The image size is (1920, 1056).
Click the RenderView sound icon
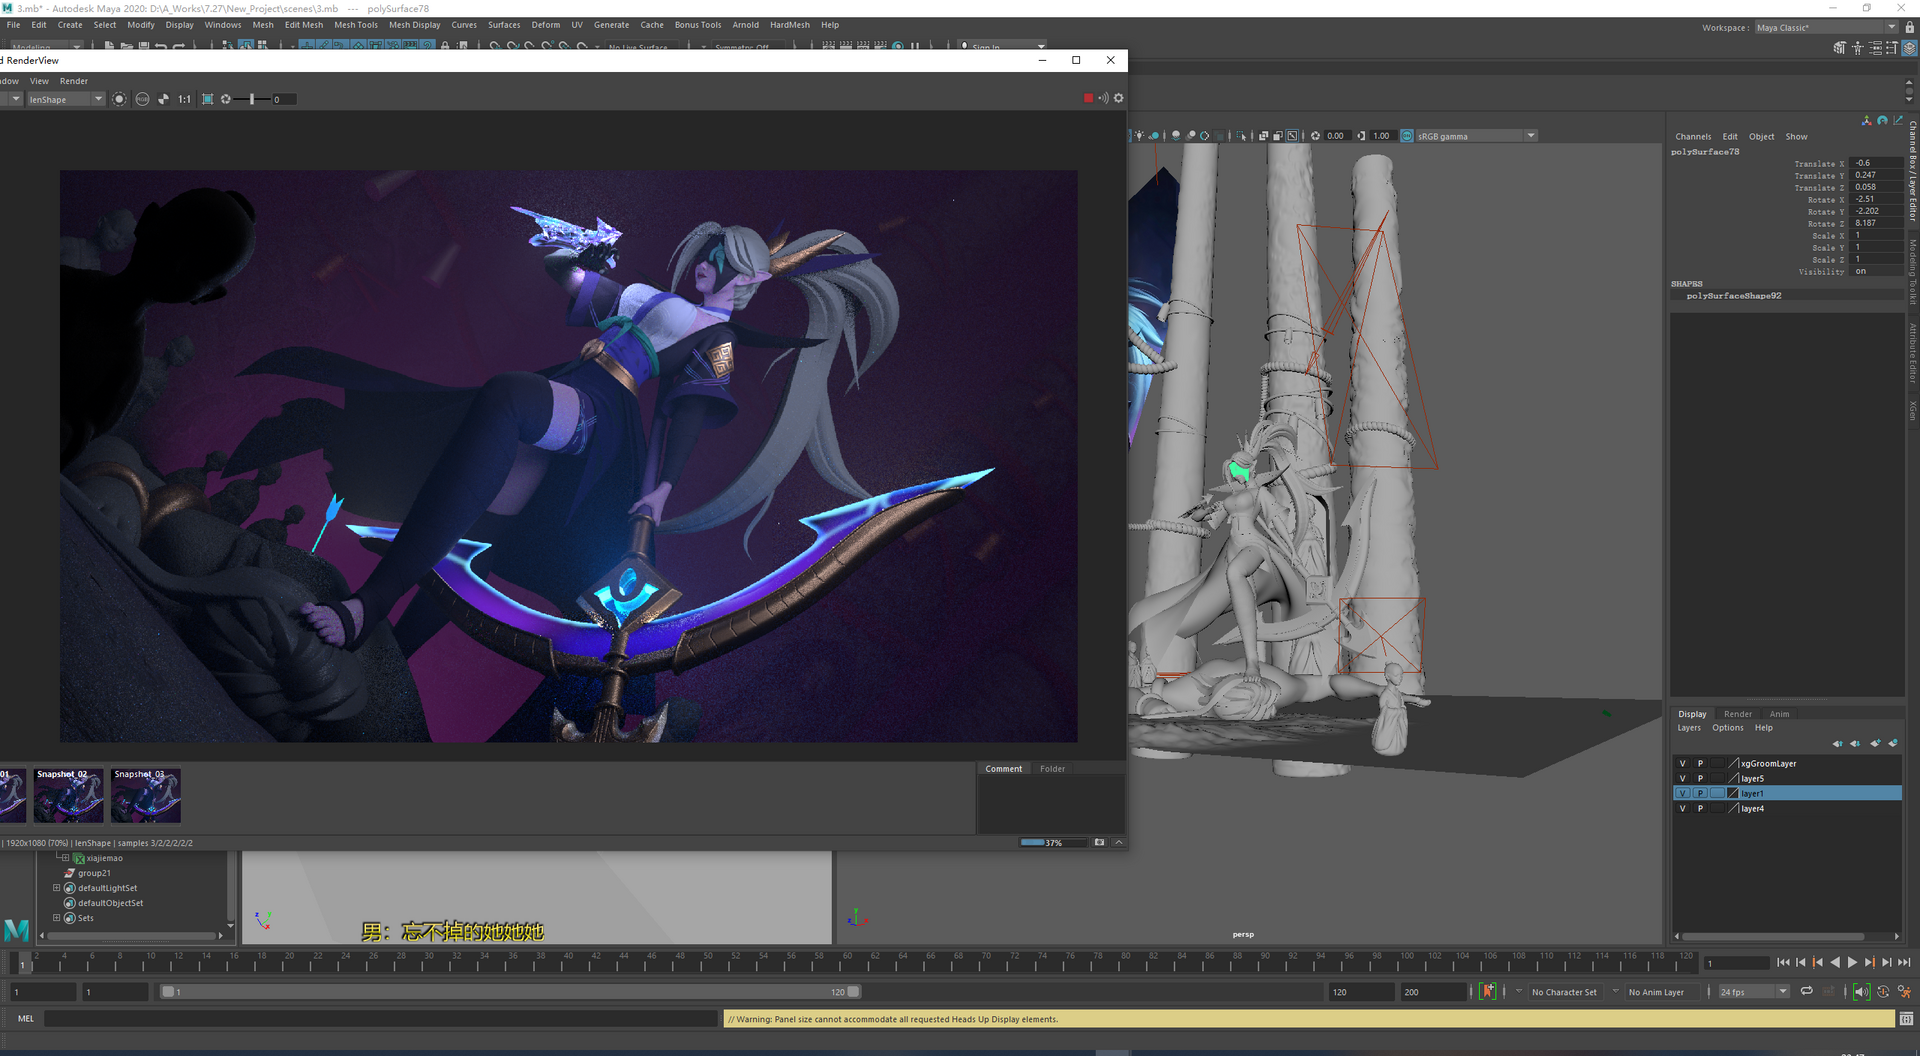tap(1103, 98)
